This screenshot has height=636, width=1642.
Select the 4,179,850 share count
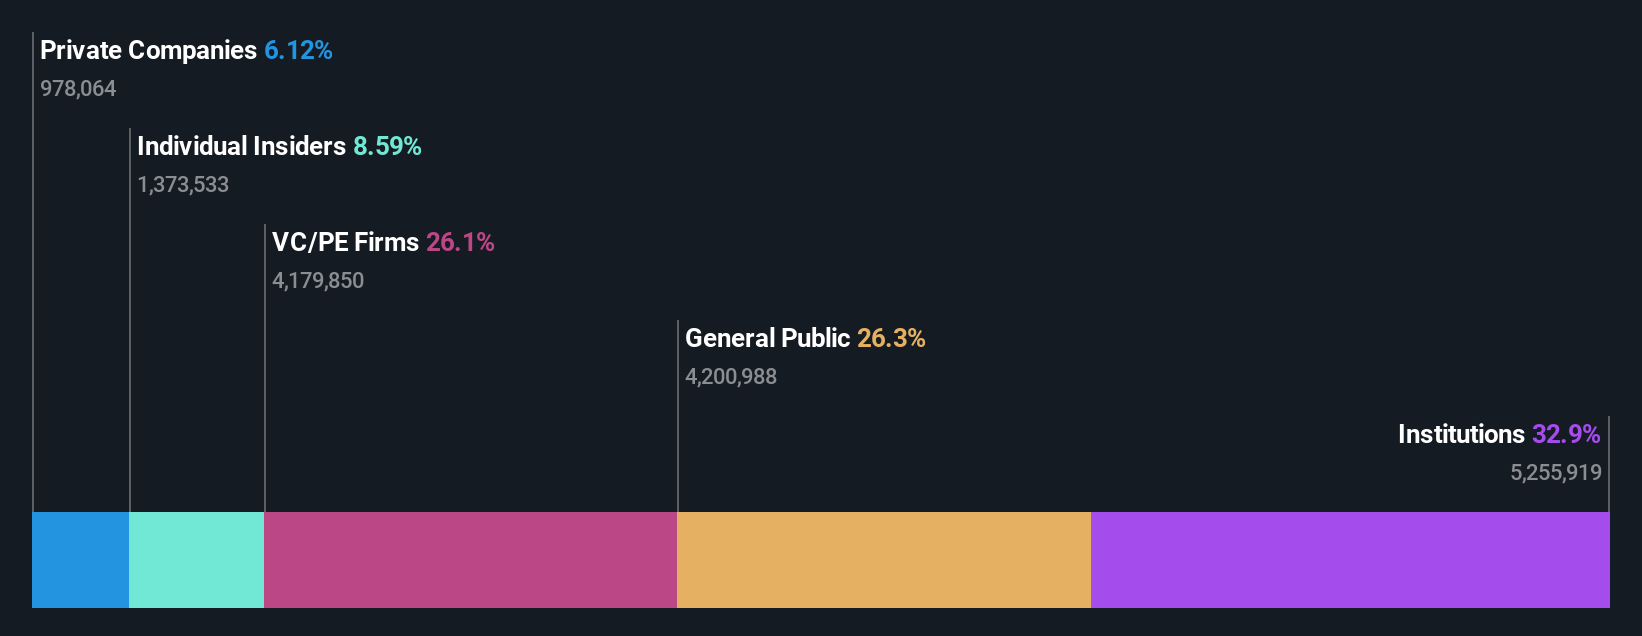pos(318,281)
